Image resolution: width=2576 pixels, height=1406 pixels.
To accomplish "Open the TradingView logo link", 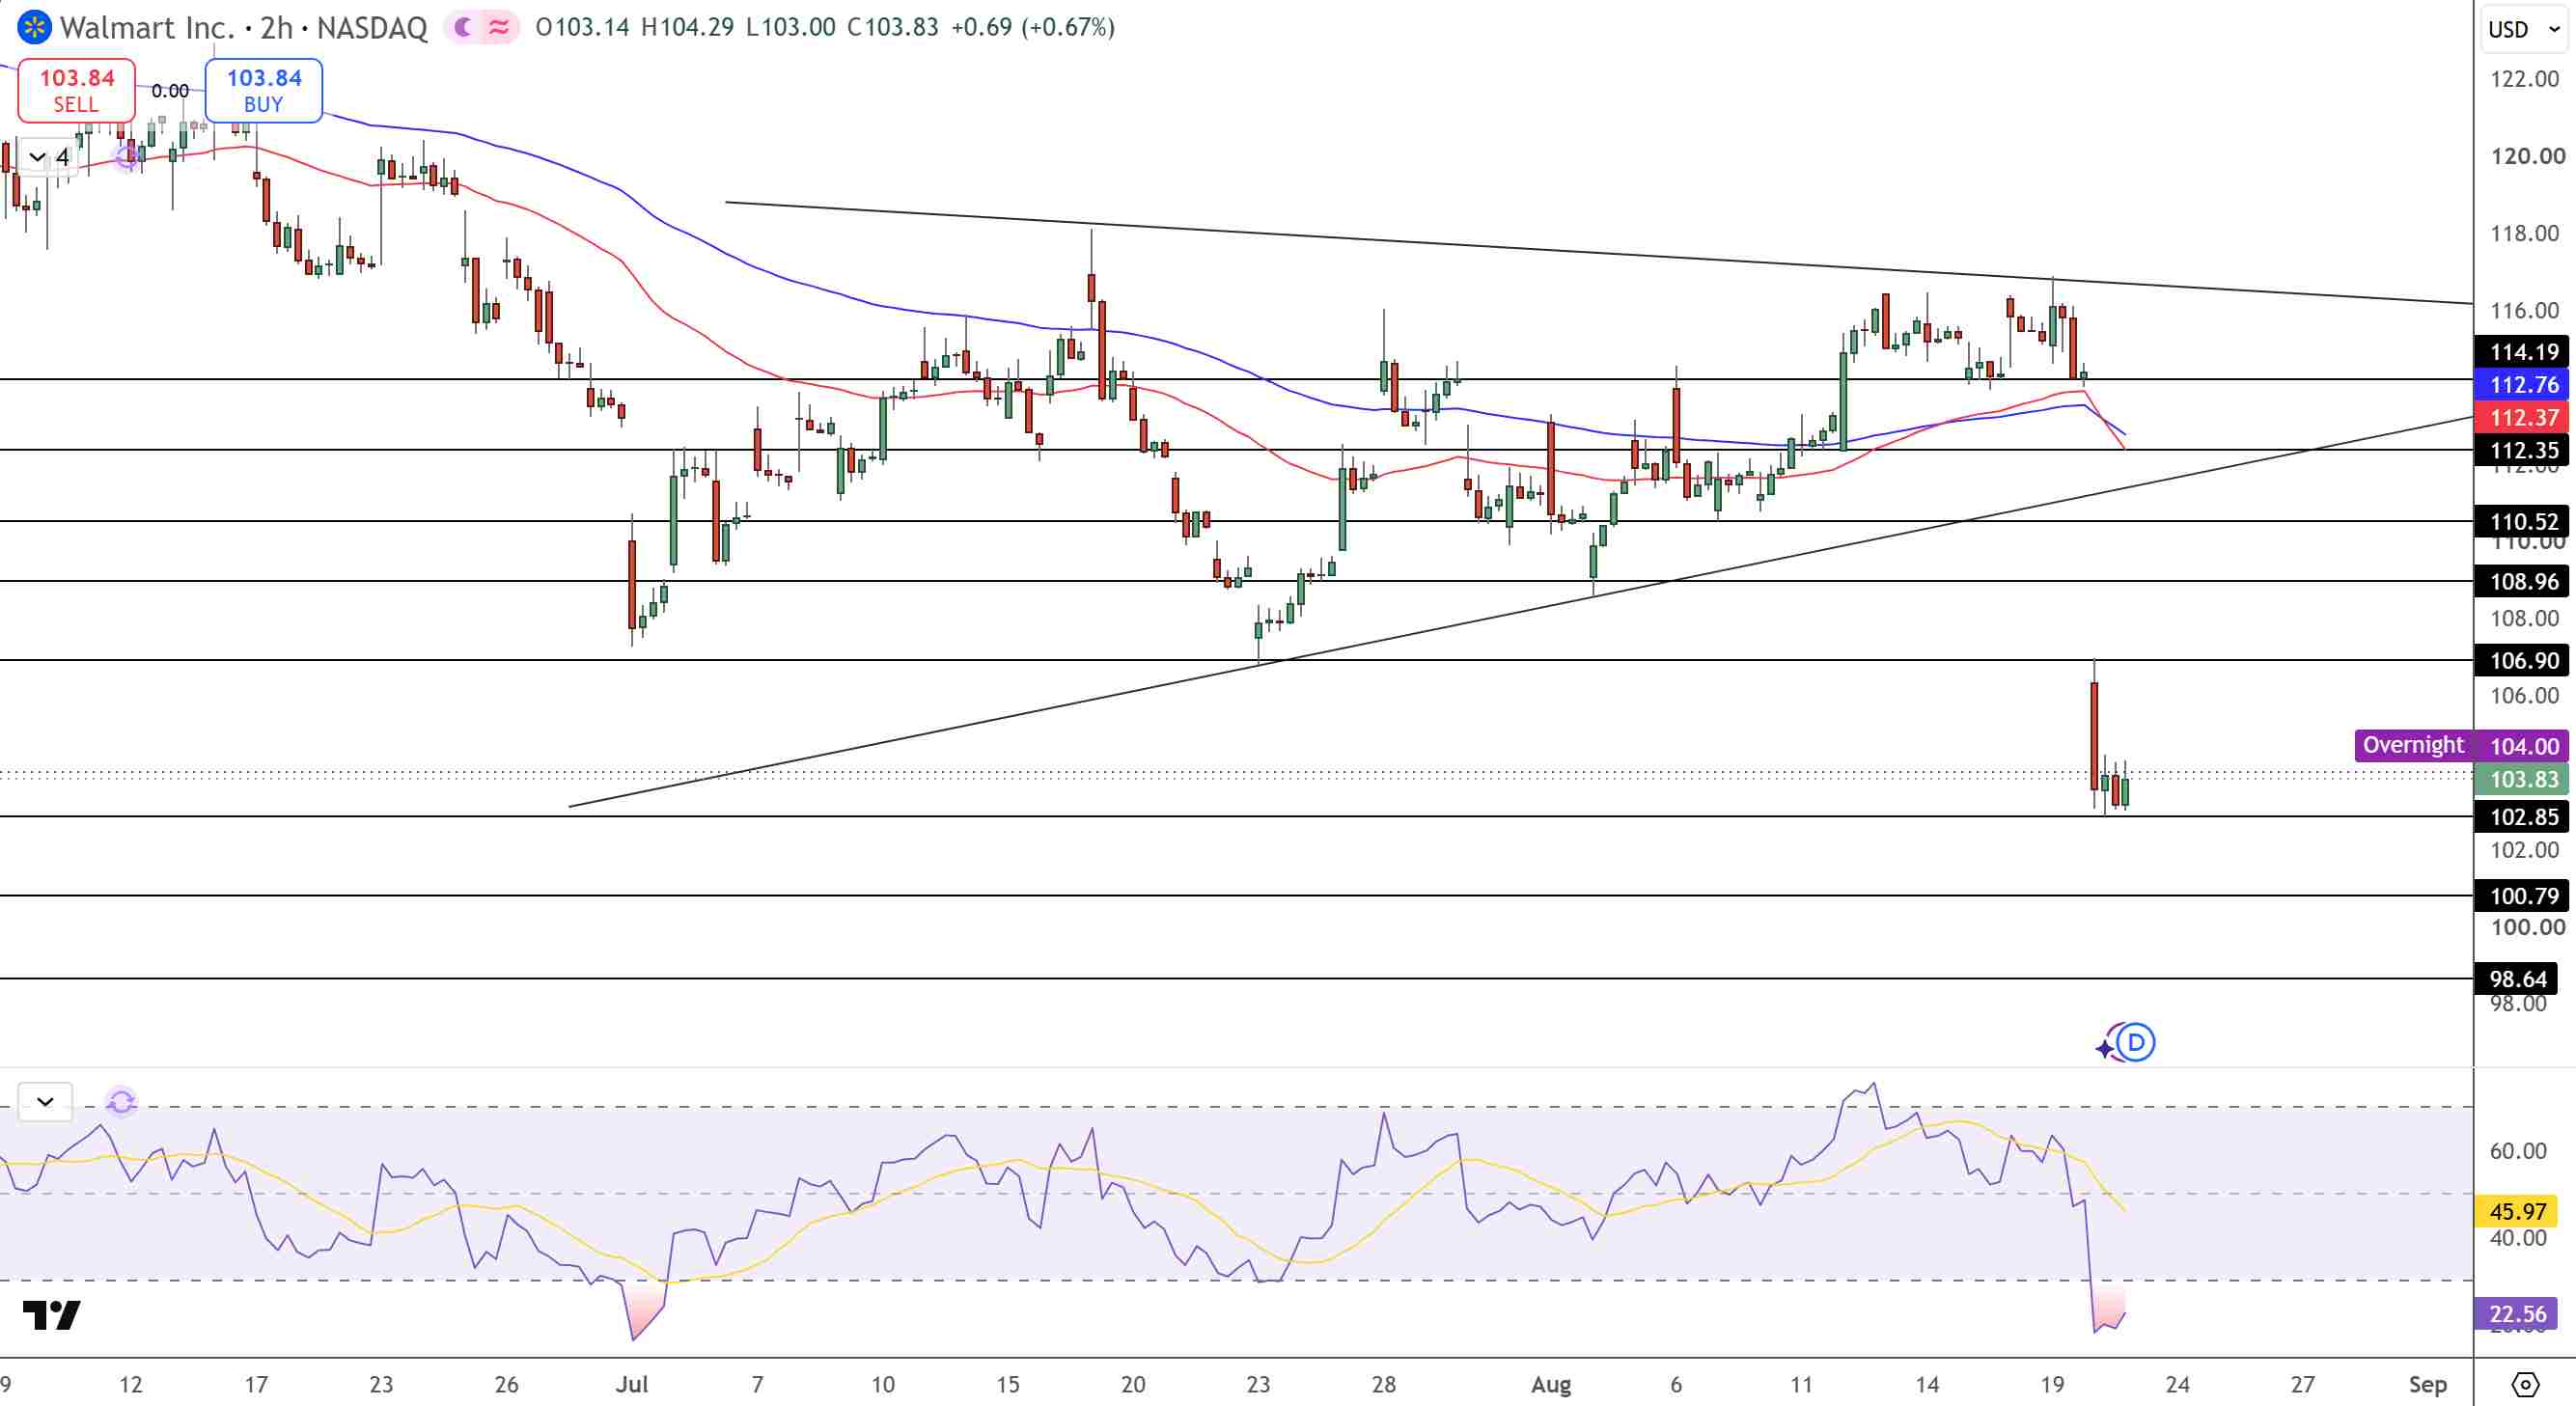I will point(51,1316).
